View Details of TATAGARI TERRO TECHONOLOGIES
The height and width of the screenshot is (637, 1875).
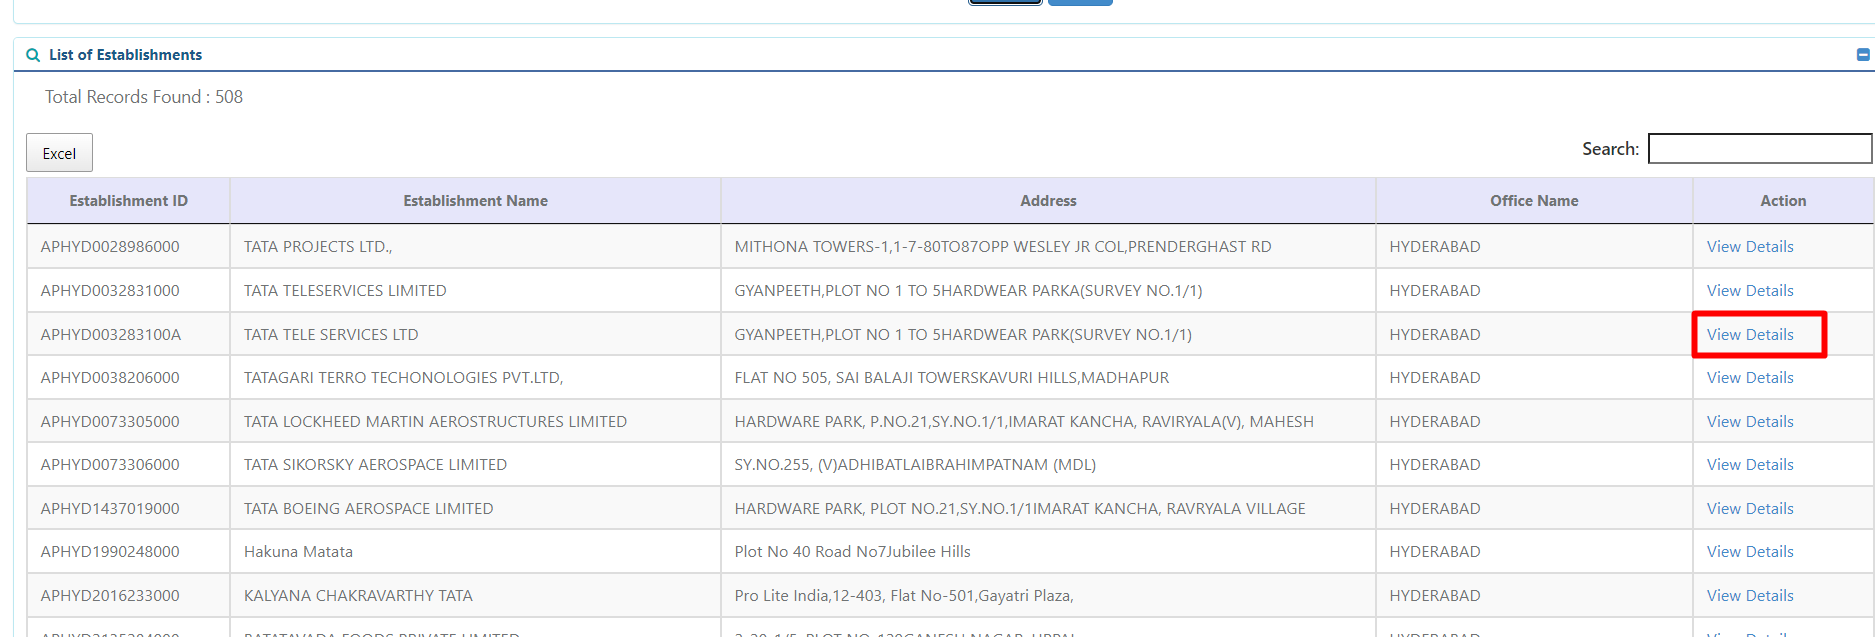click(x=1750, y=378)
